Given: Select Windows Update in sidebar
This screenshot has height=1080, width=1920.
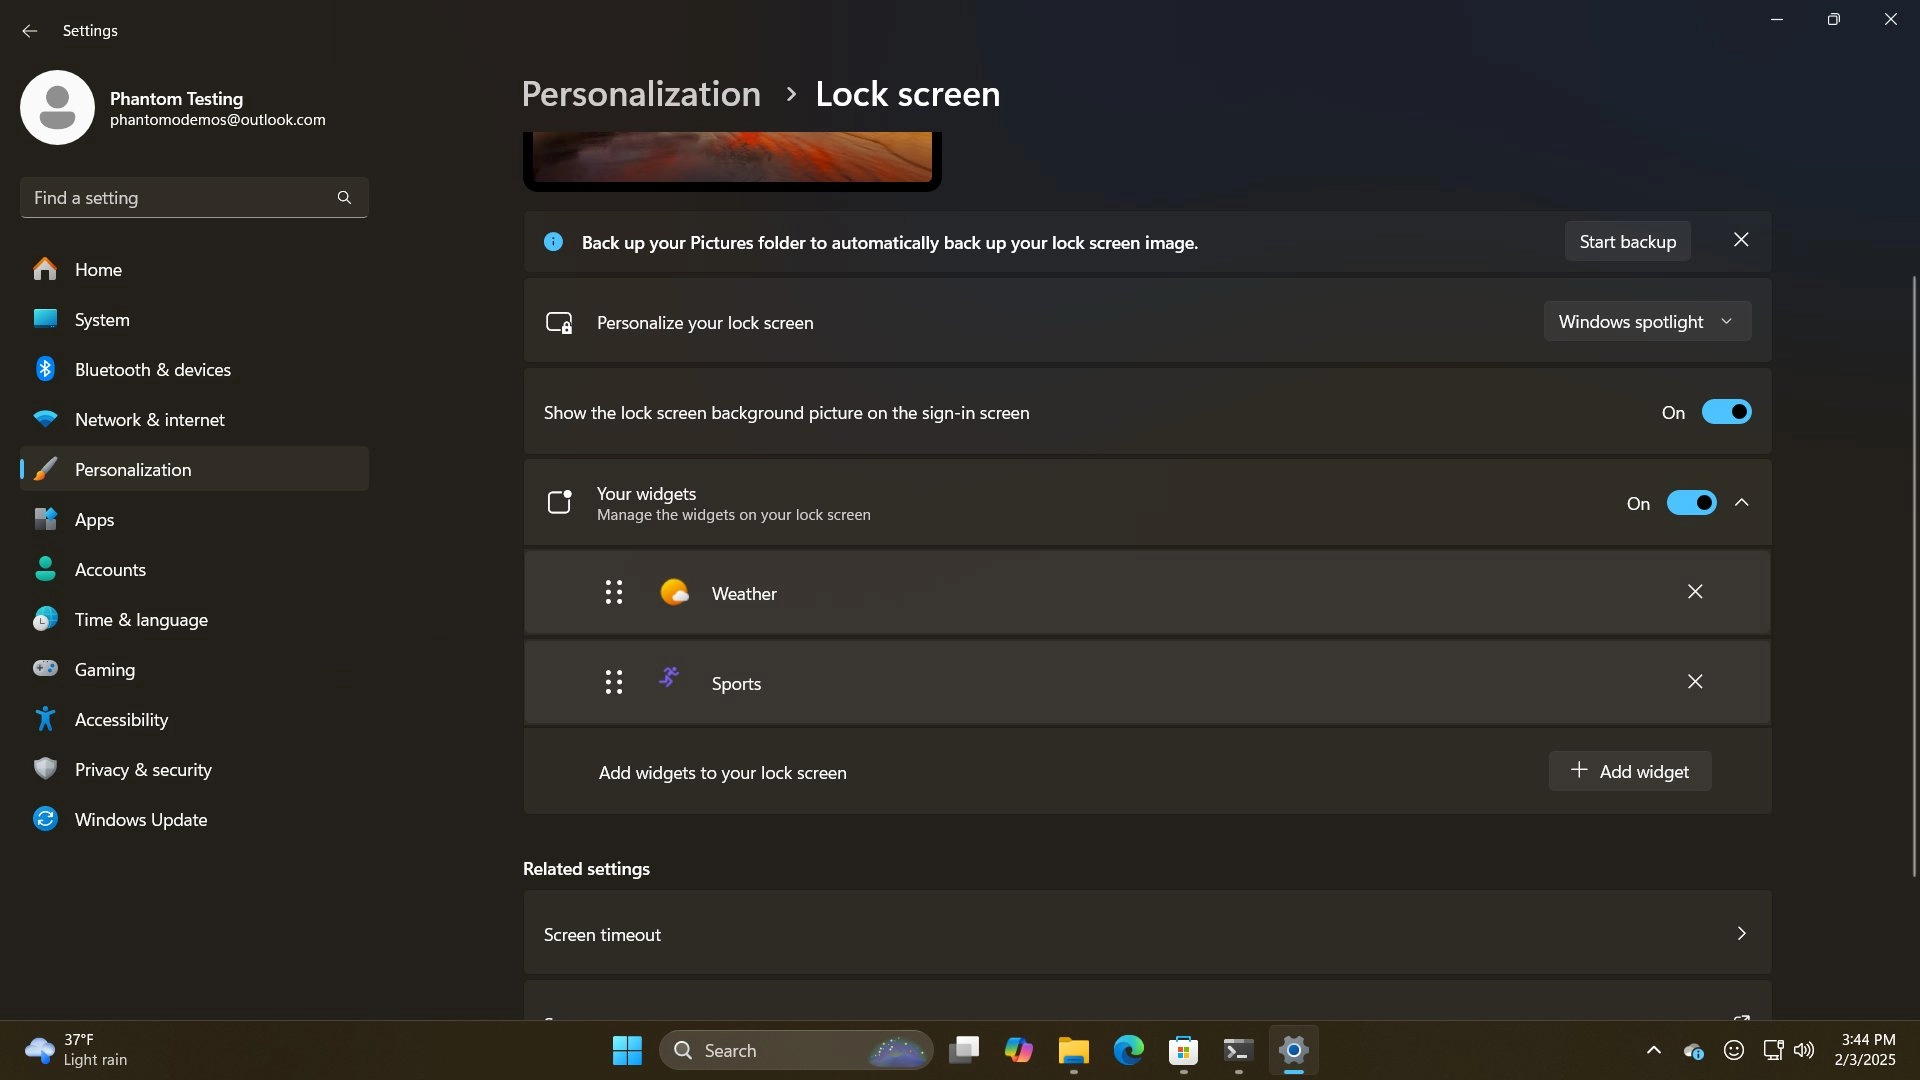Looking at the screenshot, I should 140,820.
